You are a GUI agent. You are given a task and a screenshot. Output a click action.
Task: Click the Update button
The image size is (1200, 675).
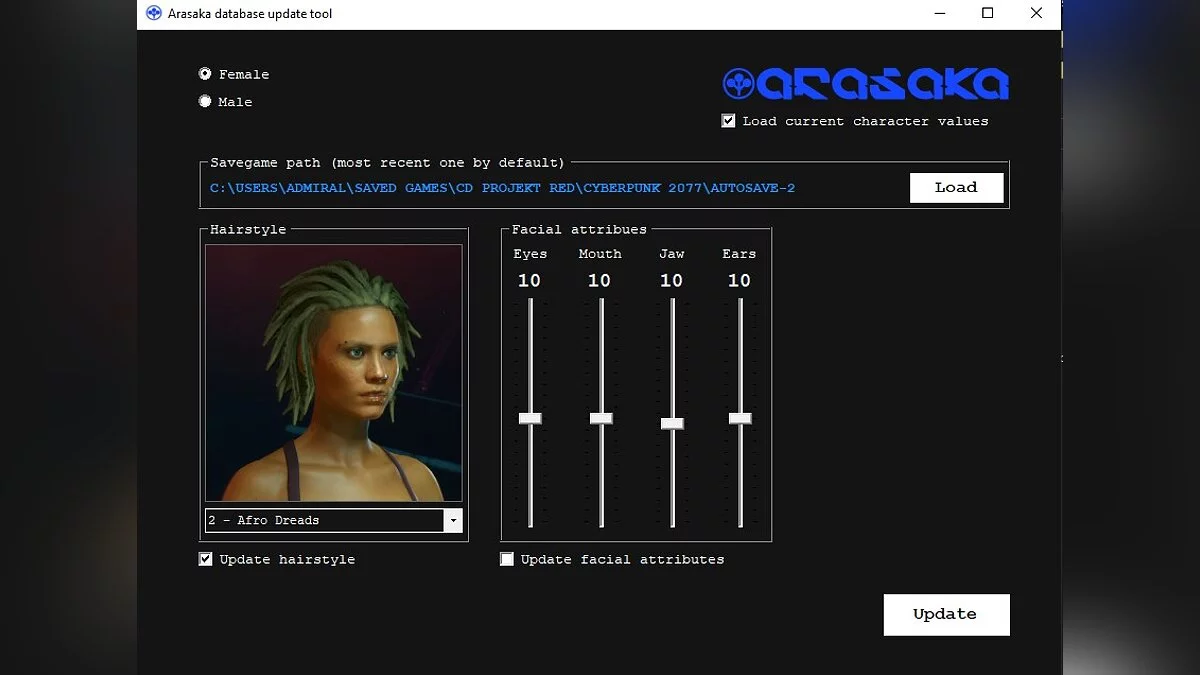pyautogui.click(x=946, y=615)
